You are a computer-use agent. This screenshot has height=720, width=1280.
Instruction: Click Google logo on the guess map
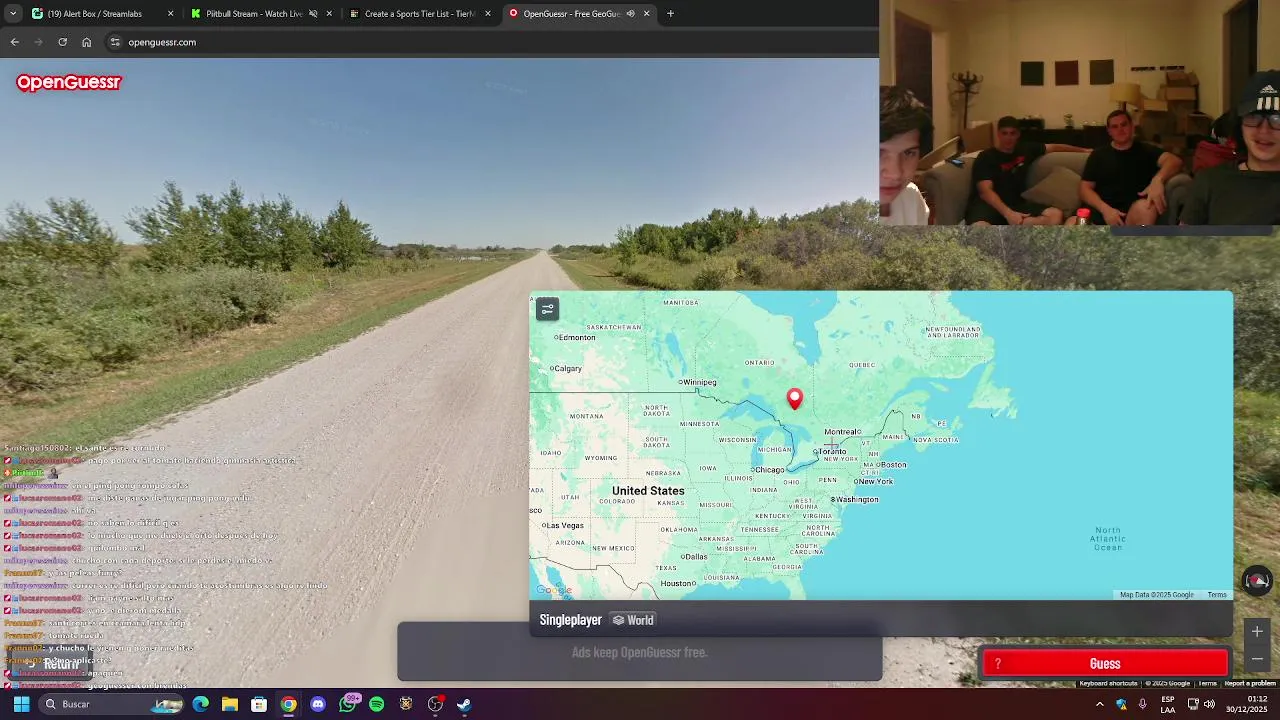click(x=555, y=590)
